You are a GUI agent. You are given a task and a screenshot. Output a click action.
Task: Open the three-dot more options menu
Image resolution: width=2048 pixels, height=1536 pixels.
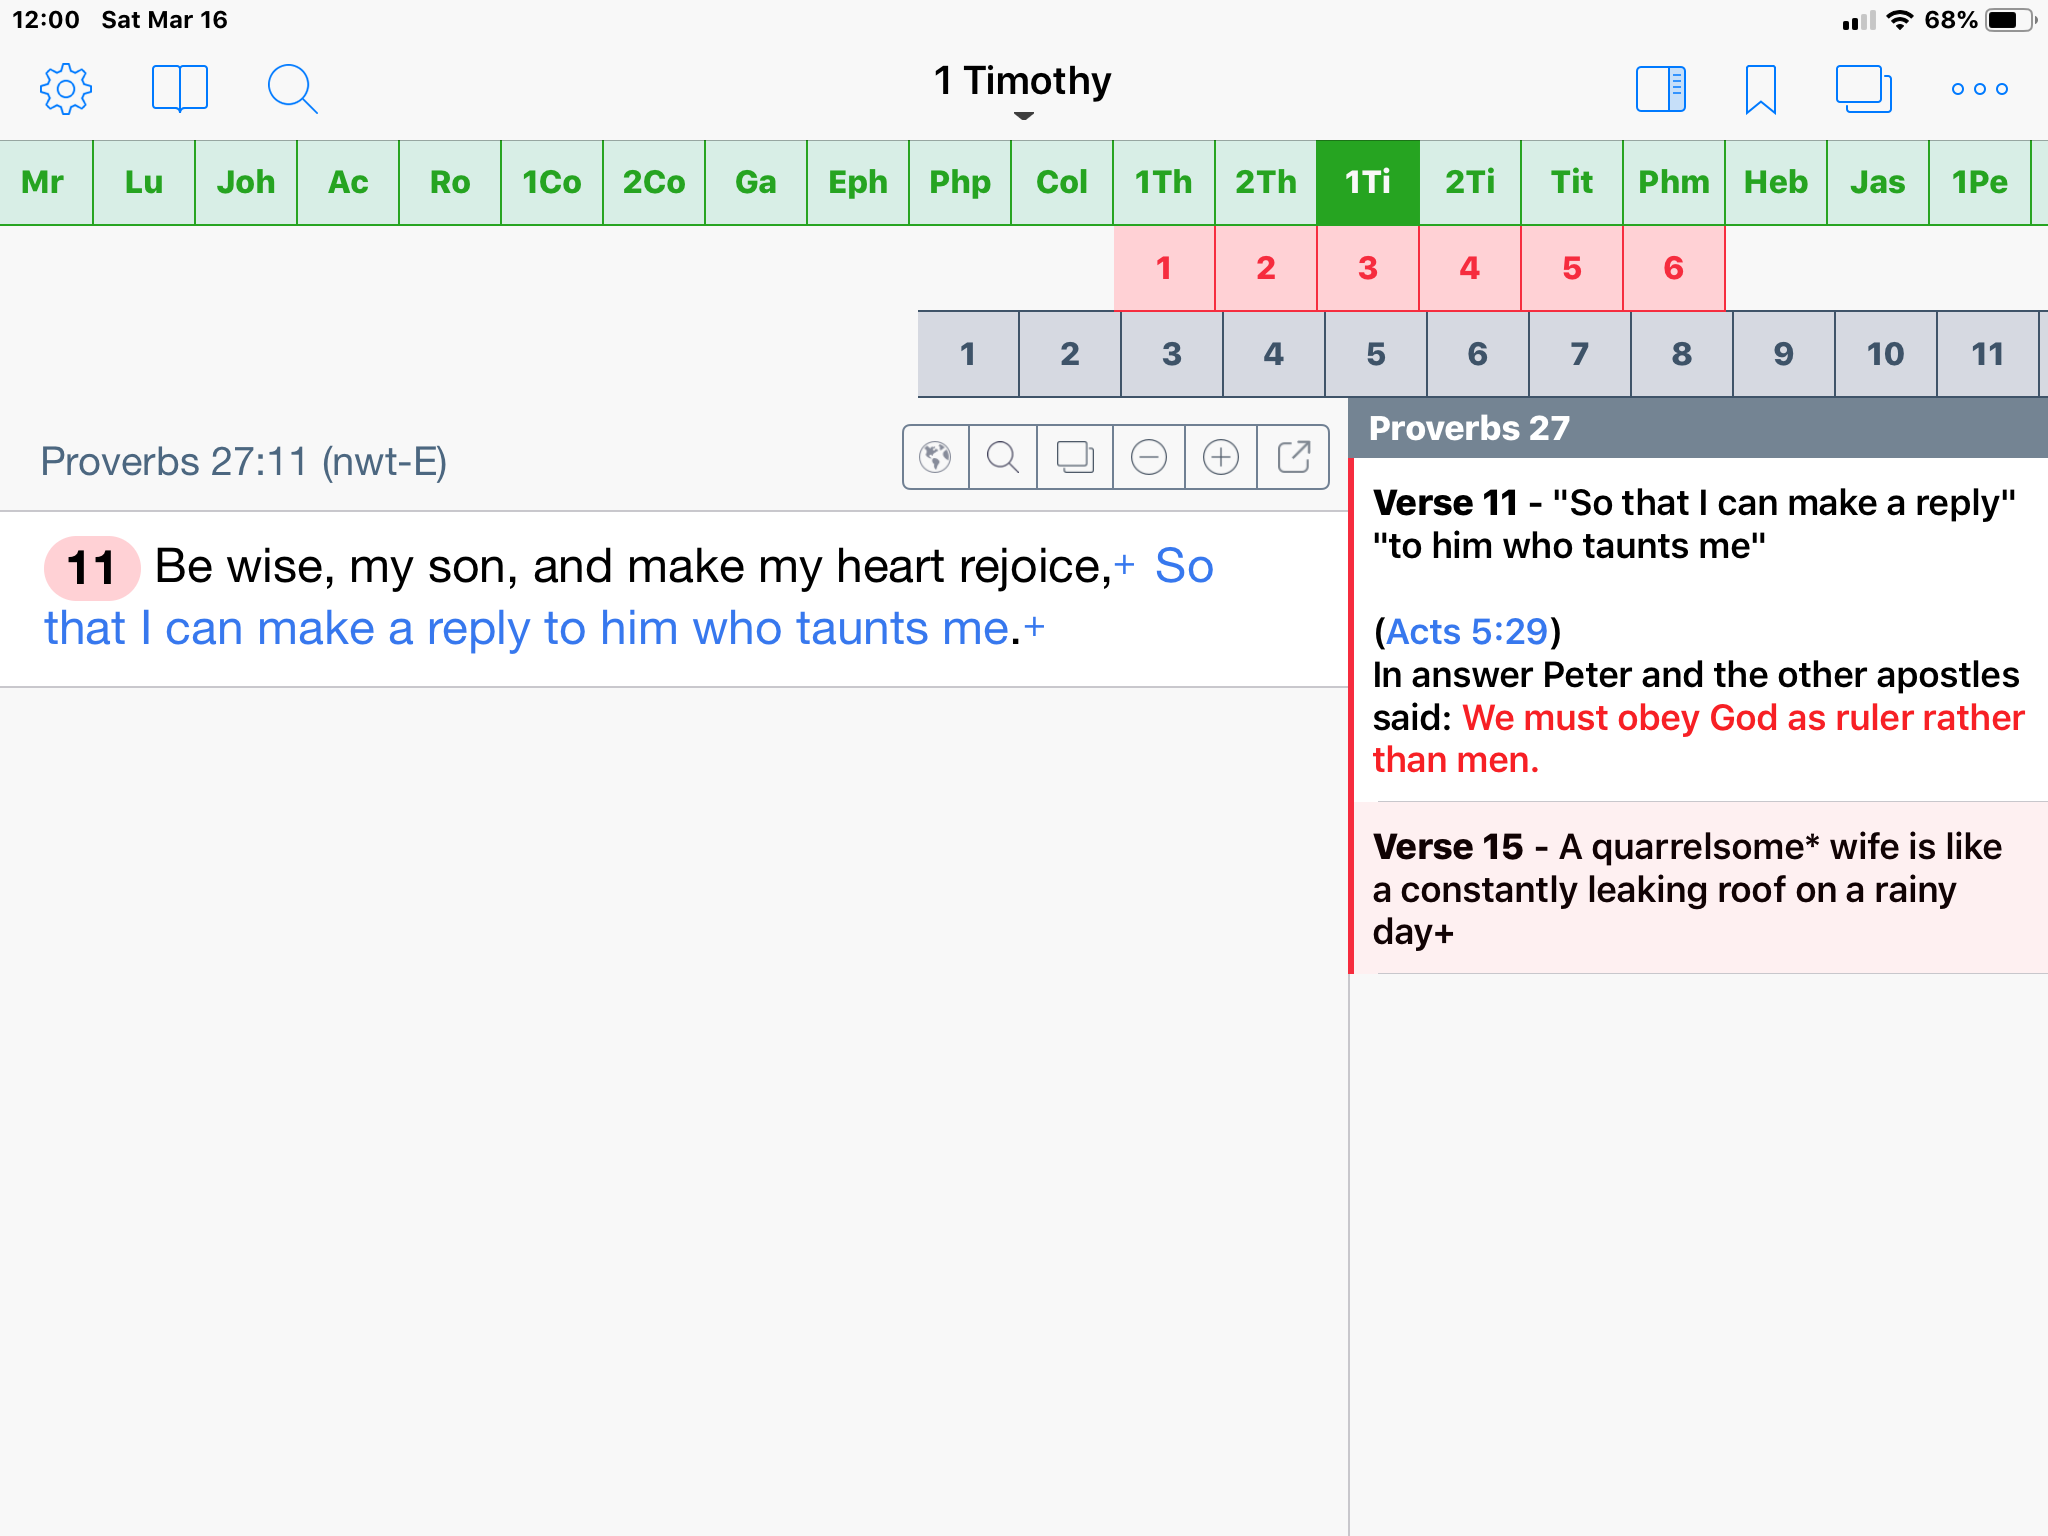pos(1979,89)
